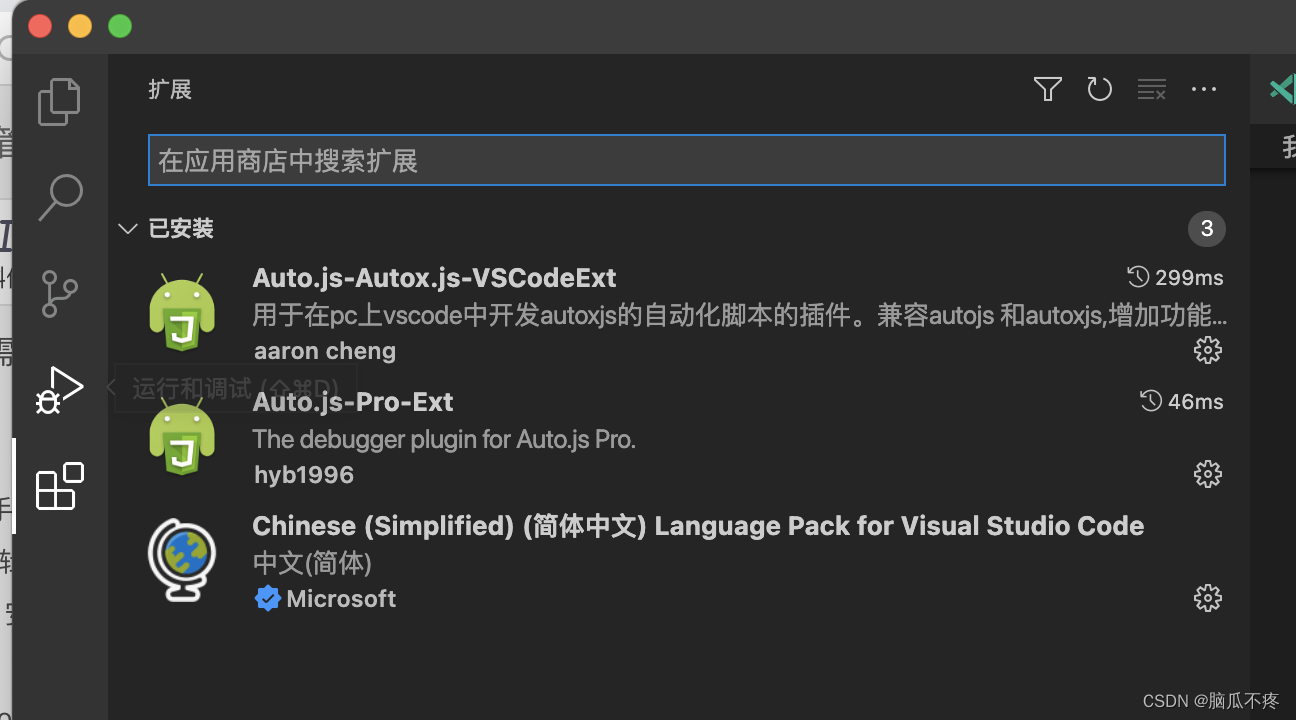Image resolution: width=1296 pixels, height=720 pixels.
Task: Open the Source Control view
Action: pos(59,293)
